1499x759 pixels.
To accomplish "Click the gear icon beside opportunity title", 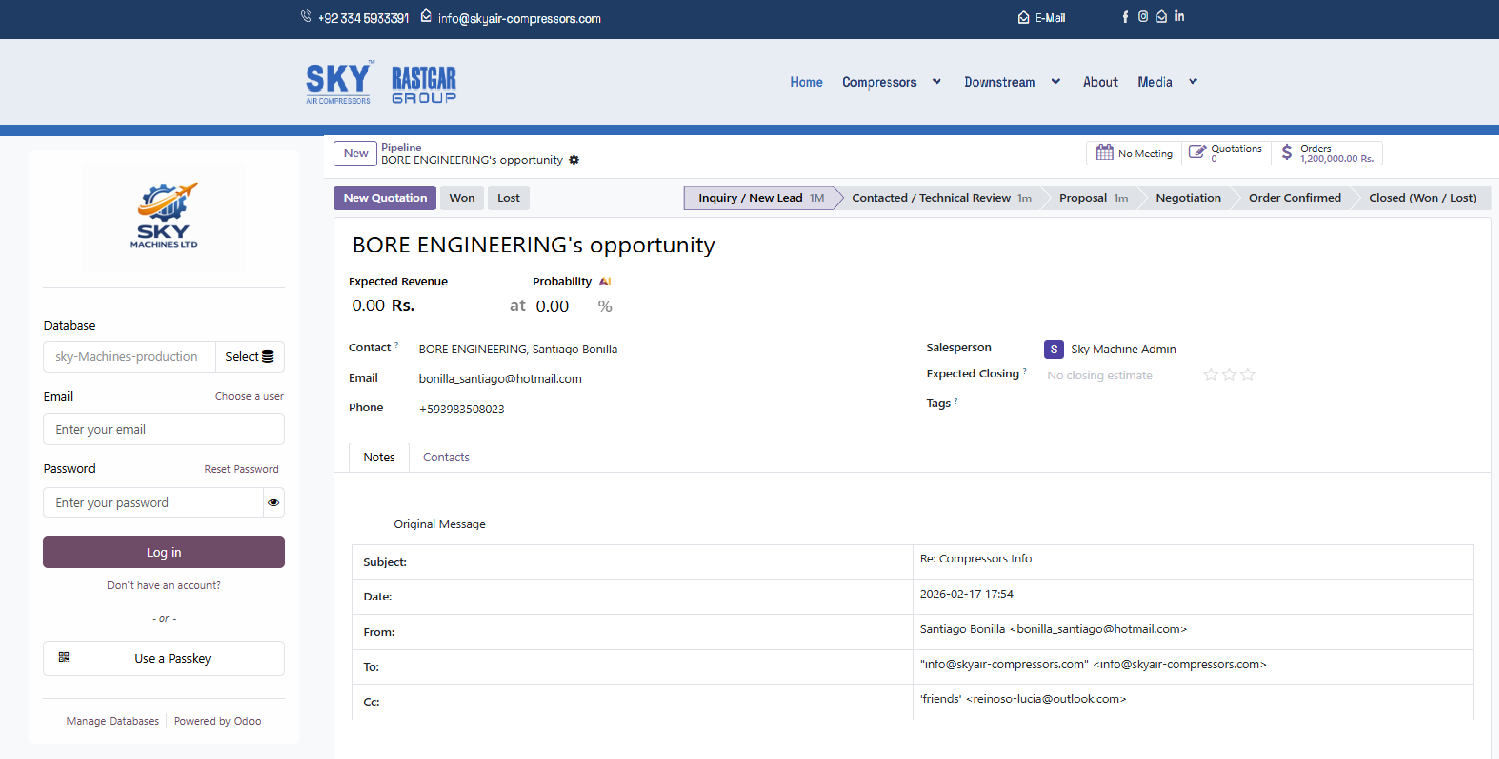I will coord(574,160).
